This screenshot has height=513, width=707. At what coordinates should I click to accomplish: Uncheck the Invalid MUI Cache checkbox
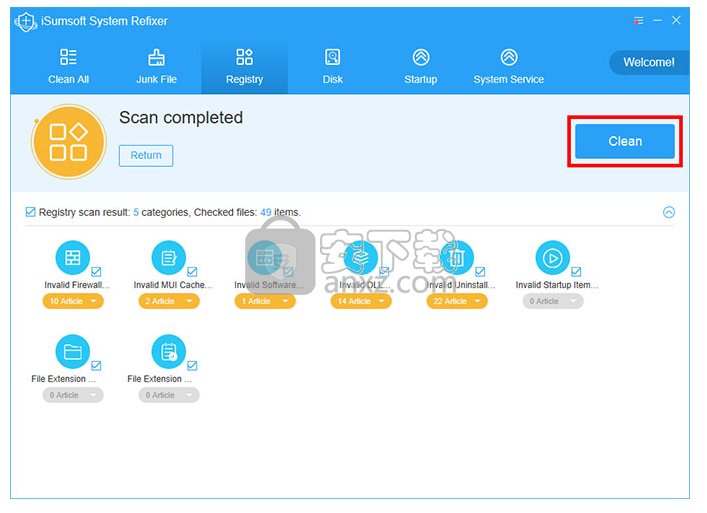pos(192,271)
